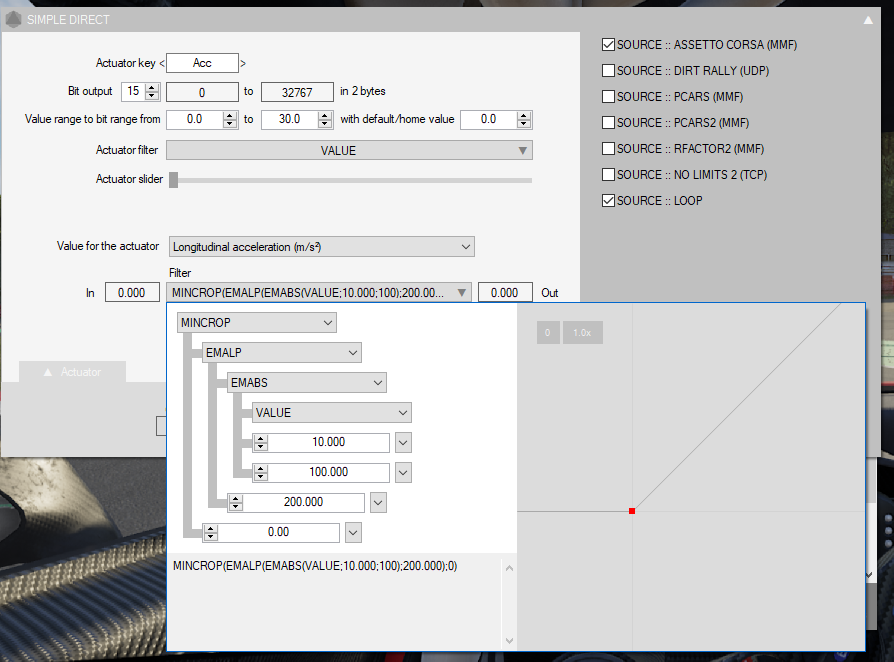Uncheck SOURCE :: ASSETTO CORSA (MMF)
The width and height of the screenshot is (894, 662).
pos(608,44)
